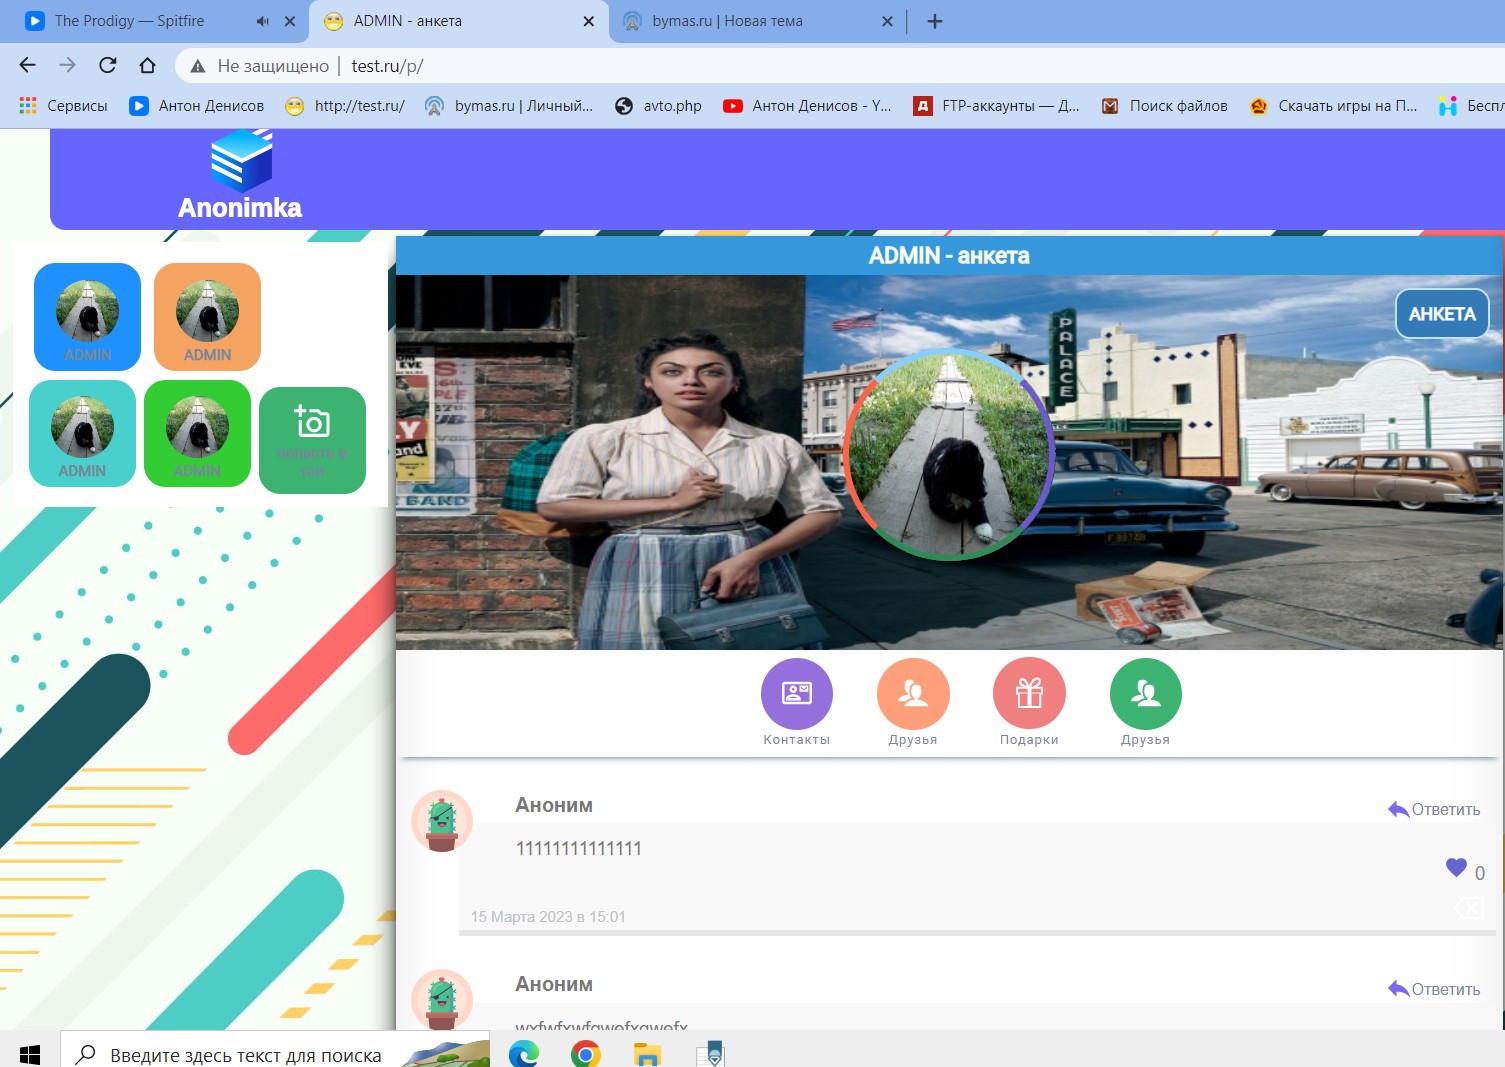
Task: Click the green add photo camera tile
Action: point(312,440)
